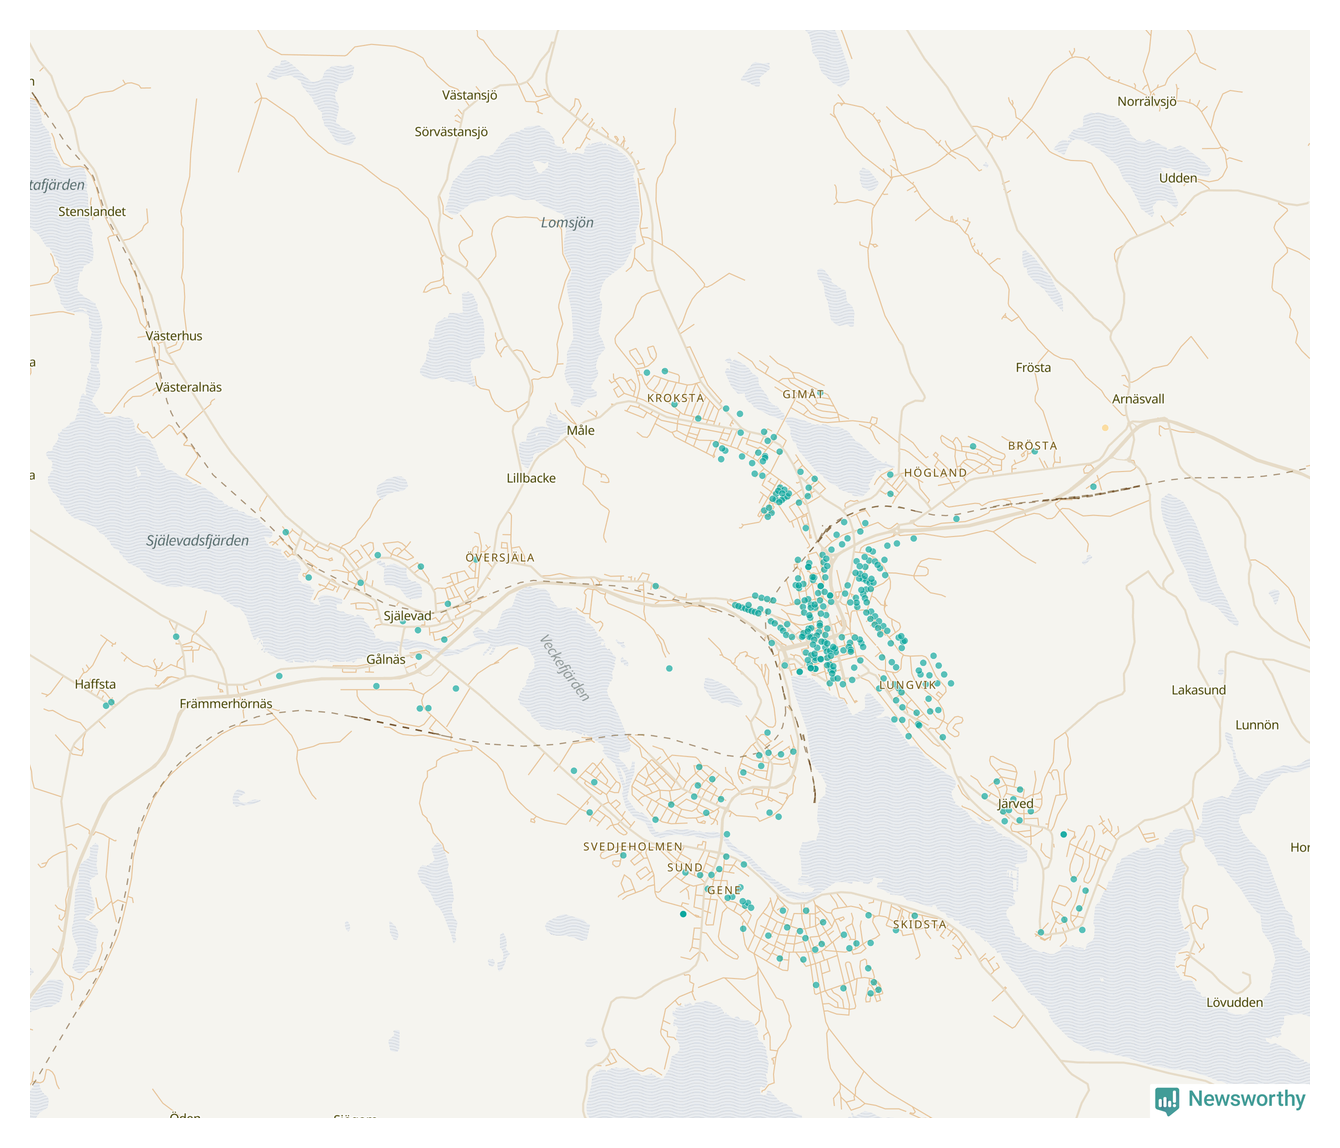This screenshot has height=1148, width=1340.
Task: Select the Stenslandet place name
Action: (92, 212)
